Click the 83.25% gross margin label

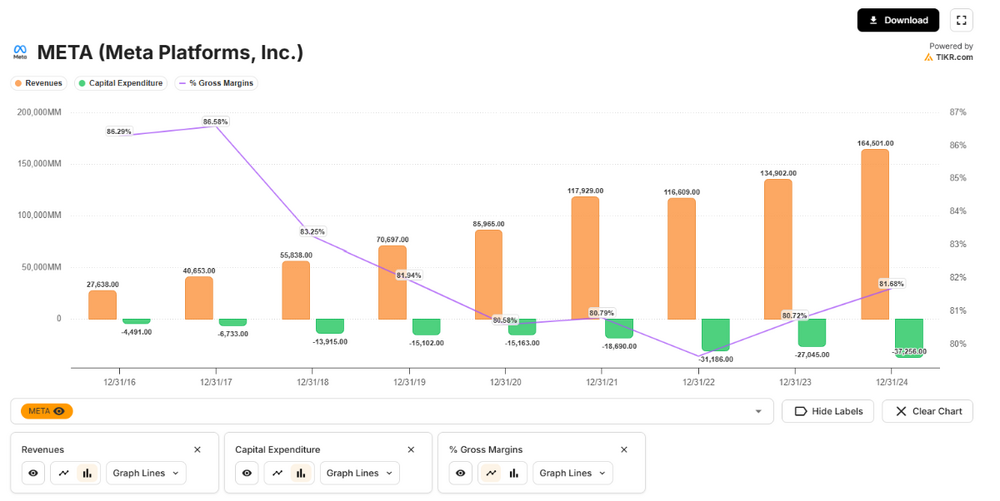(312, 231)
